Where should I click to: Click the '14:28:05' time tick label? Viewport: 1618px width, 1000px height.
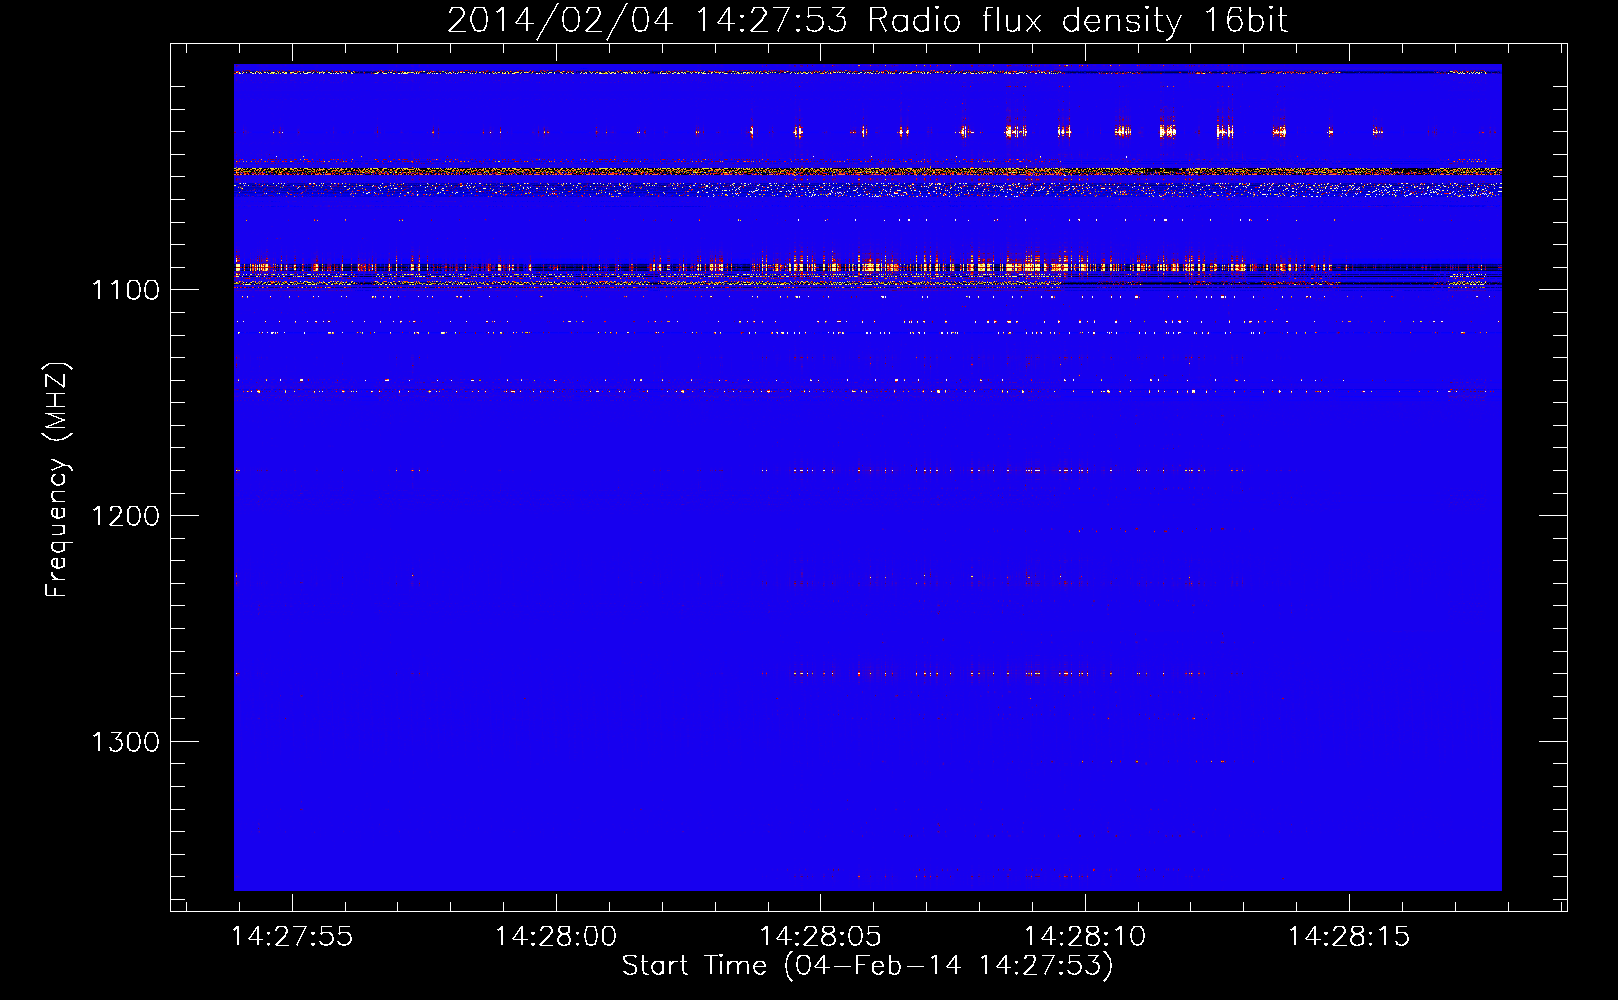(820, 936)
